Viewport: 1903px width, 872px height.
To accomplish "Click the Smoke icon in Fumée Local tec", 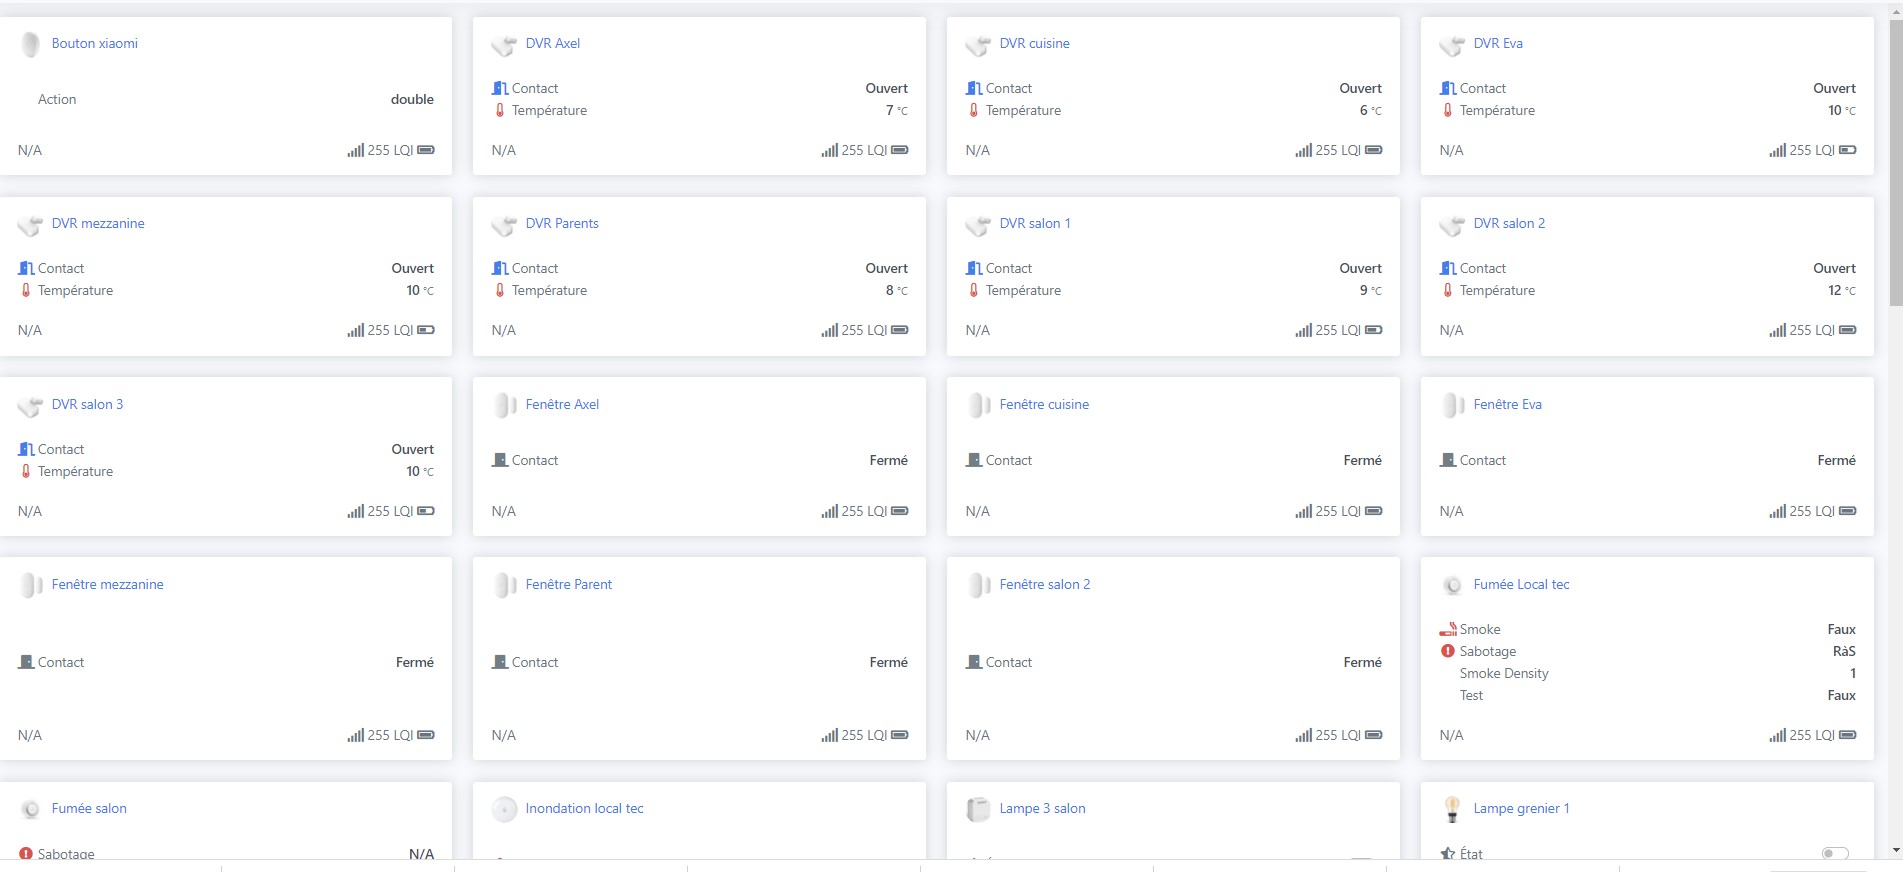I will 1448,629.
